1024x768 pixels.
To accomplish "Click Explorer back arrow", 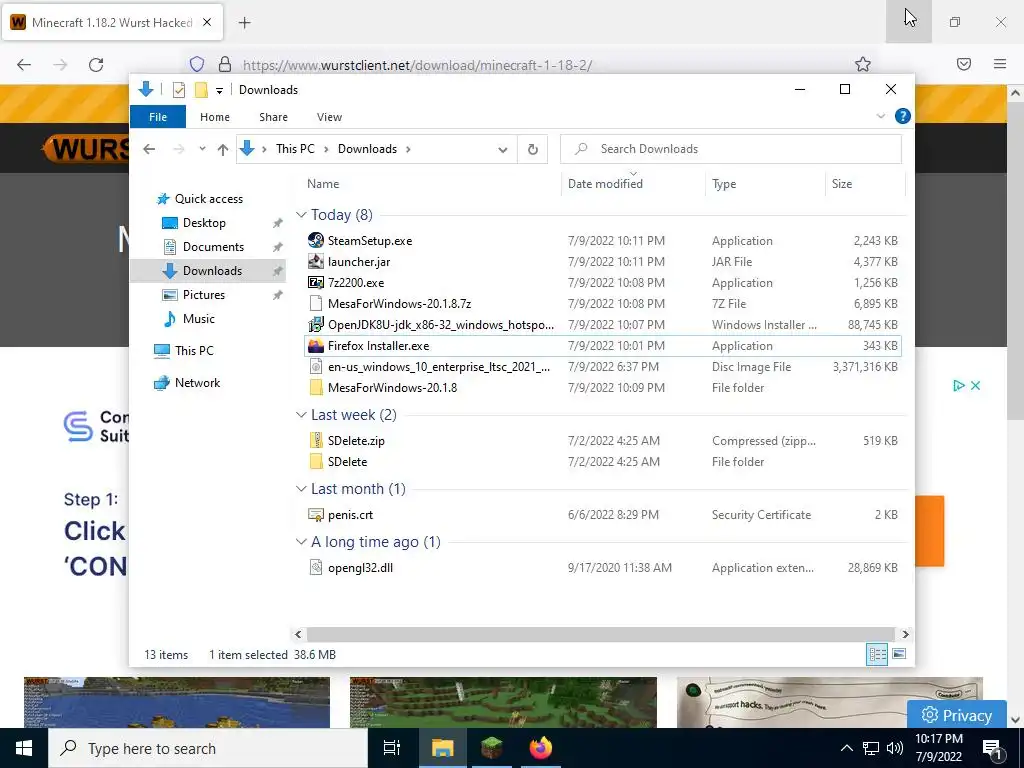I will [149, 149].
